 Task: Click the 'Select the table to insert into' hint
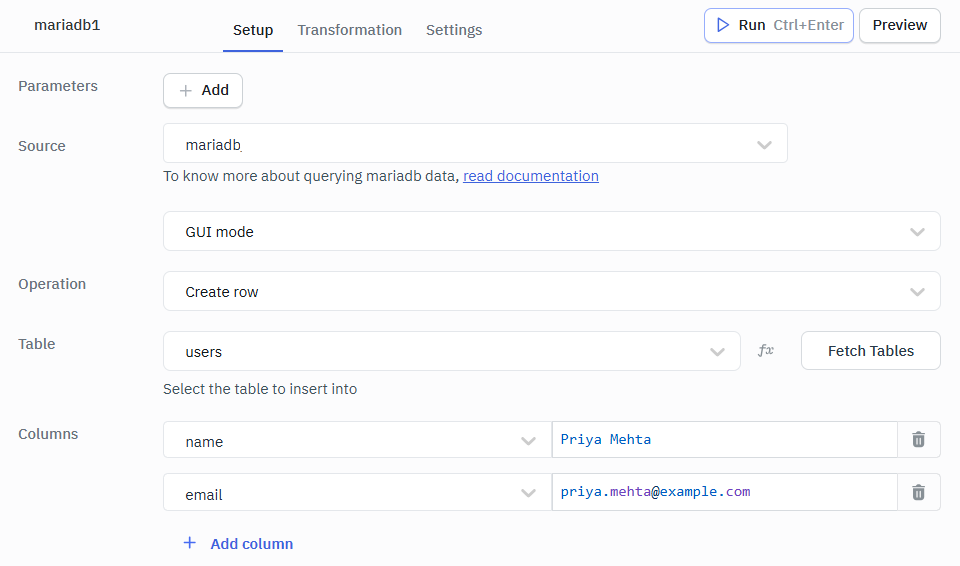point(260,389)
